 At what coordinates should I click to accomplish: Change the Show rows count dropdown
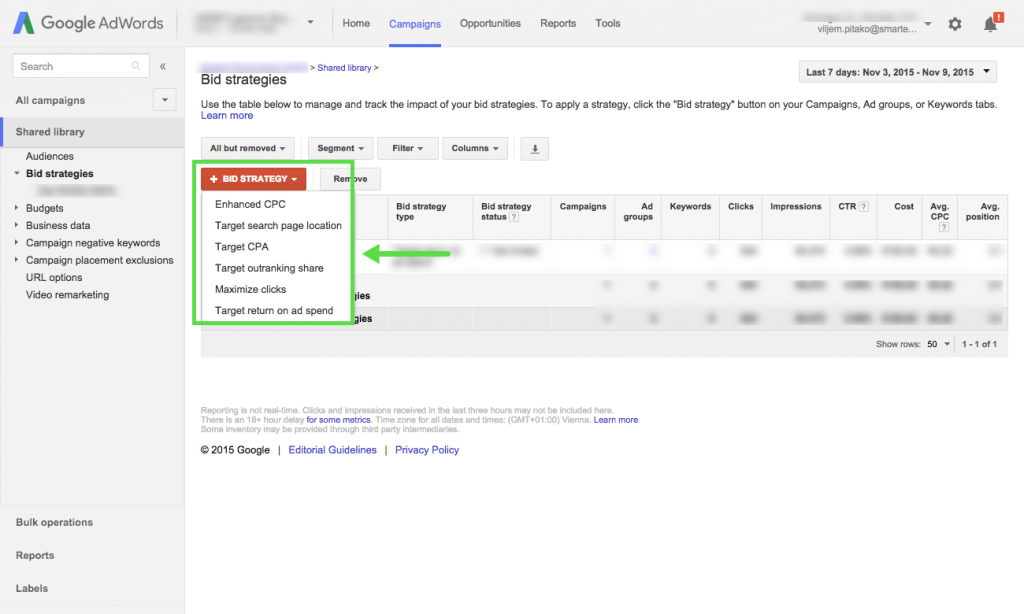[938, 344]
